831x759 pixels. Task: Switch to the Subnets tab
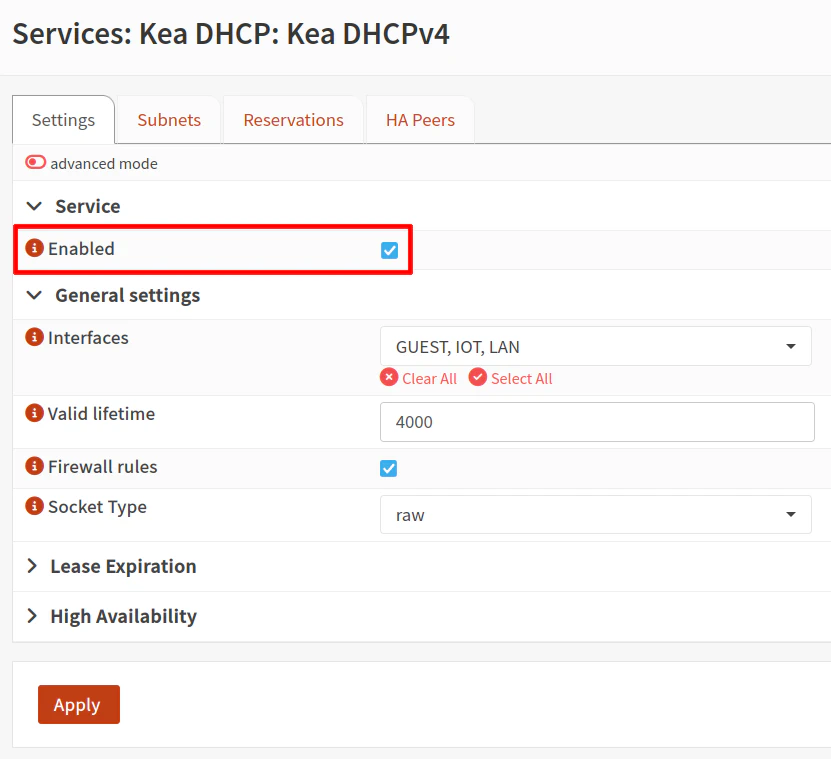click(169, 120)
